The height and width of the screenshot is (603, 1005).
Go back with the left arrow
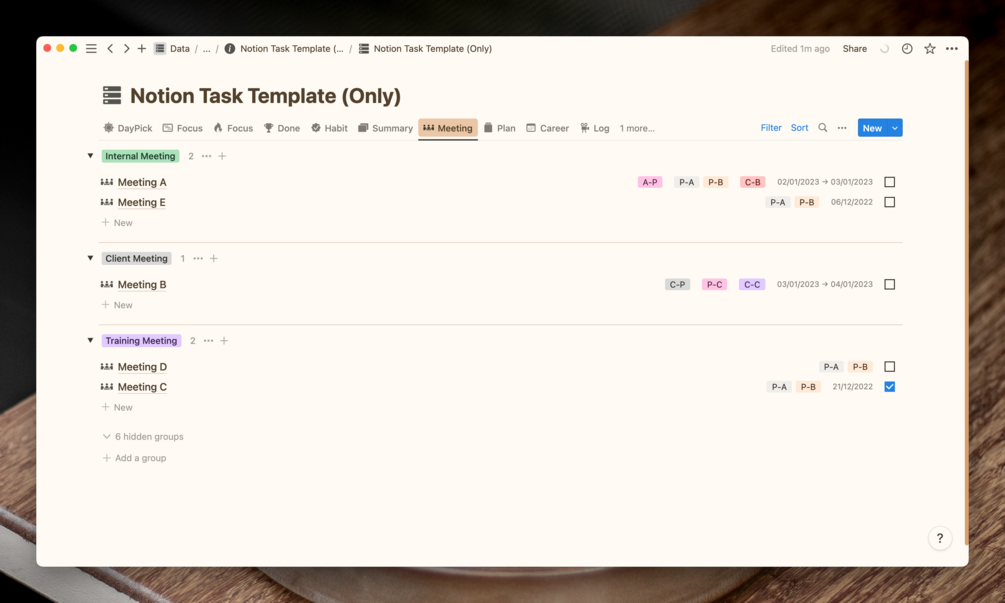click(110, 49)
